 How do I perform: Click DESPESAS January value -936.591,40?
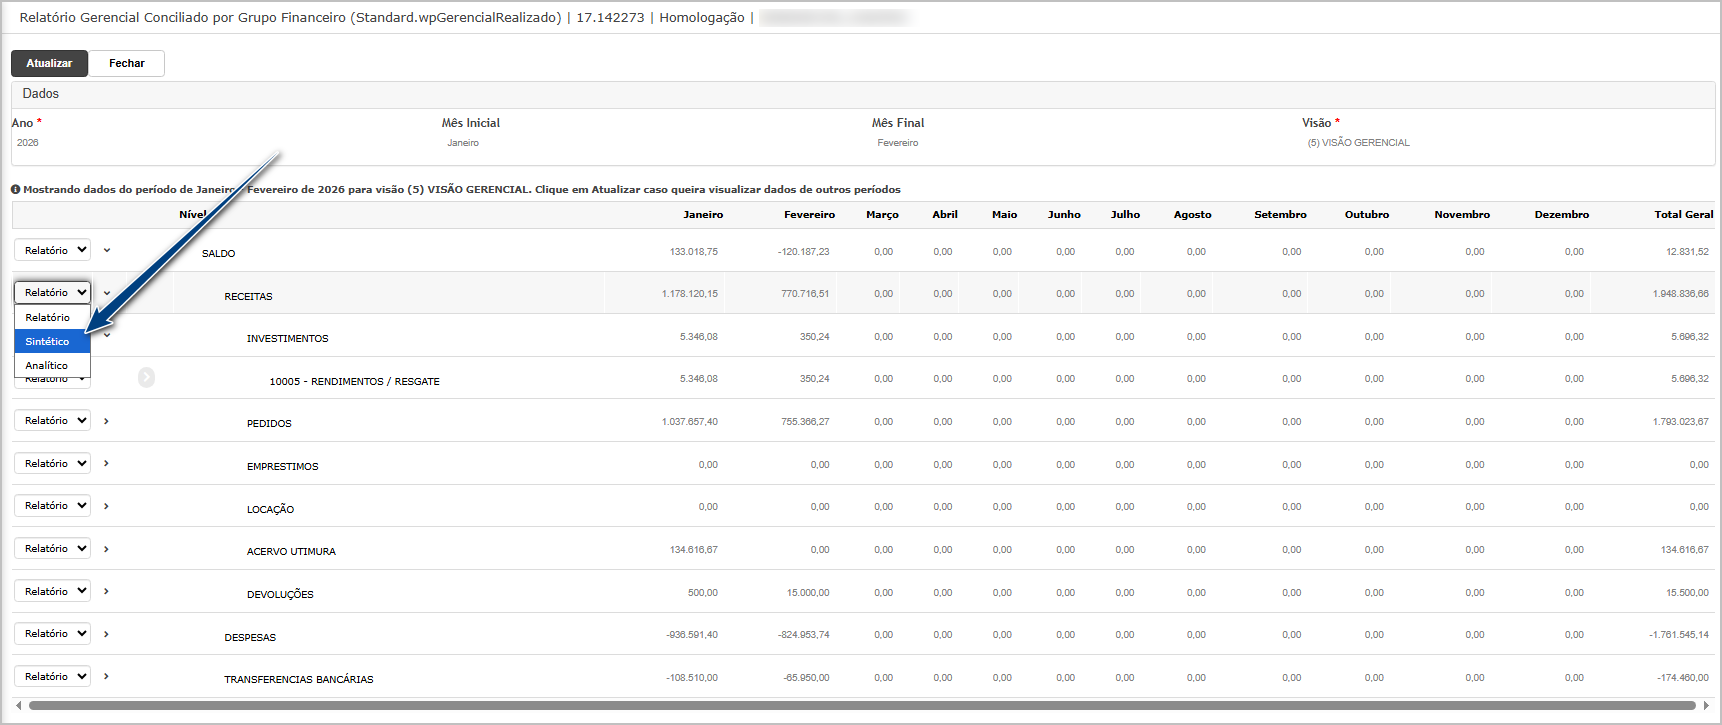click(692, 635)
